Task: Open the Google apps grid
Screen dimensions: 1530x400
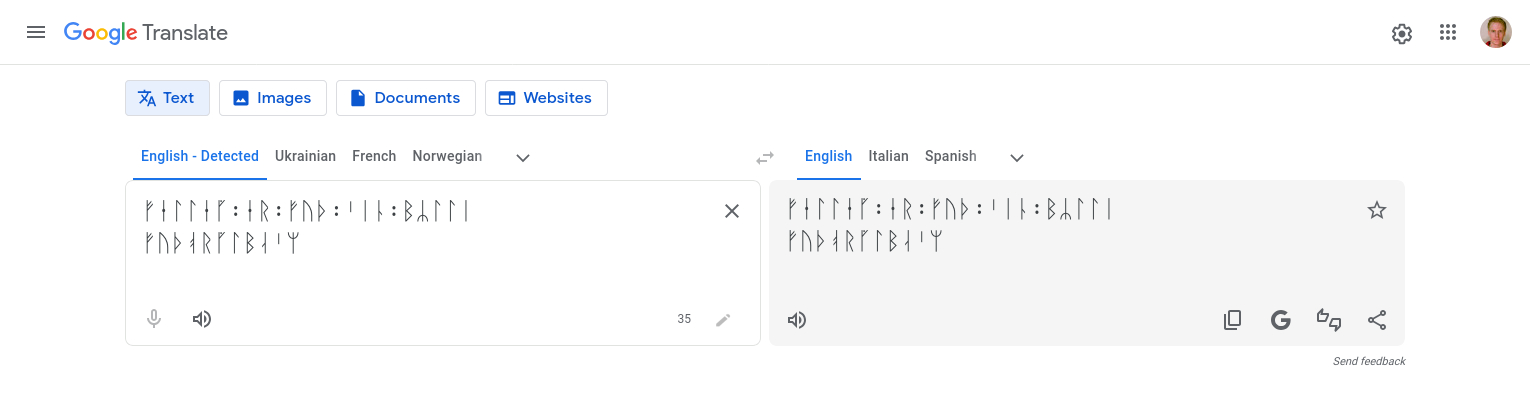Action: point(1447,33)
